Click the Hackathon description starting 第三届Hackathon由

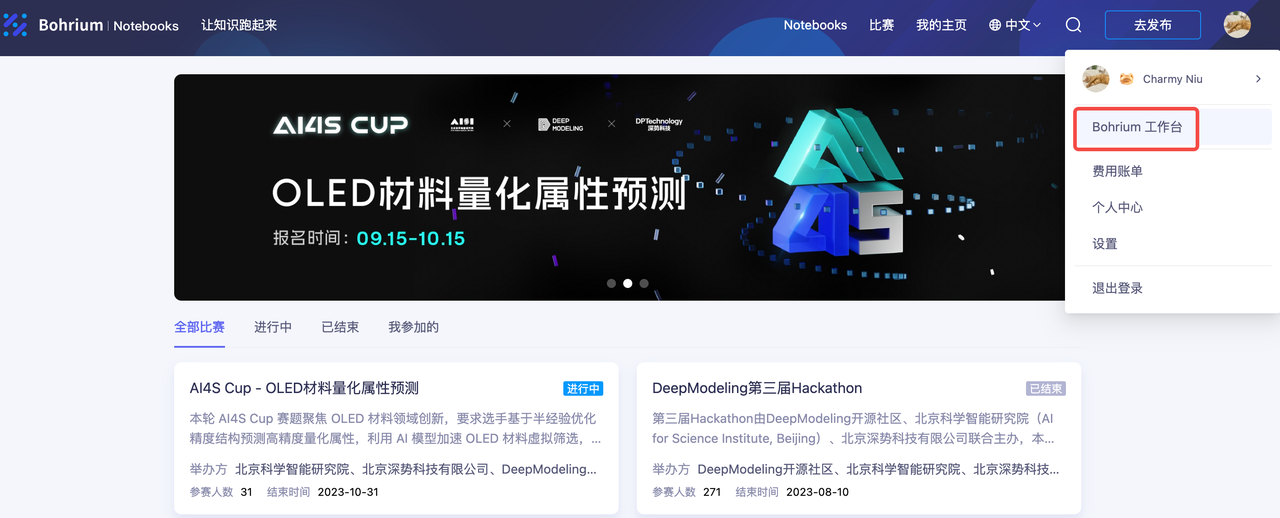(x=853, y=428)
